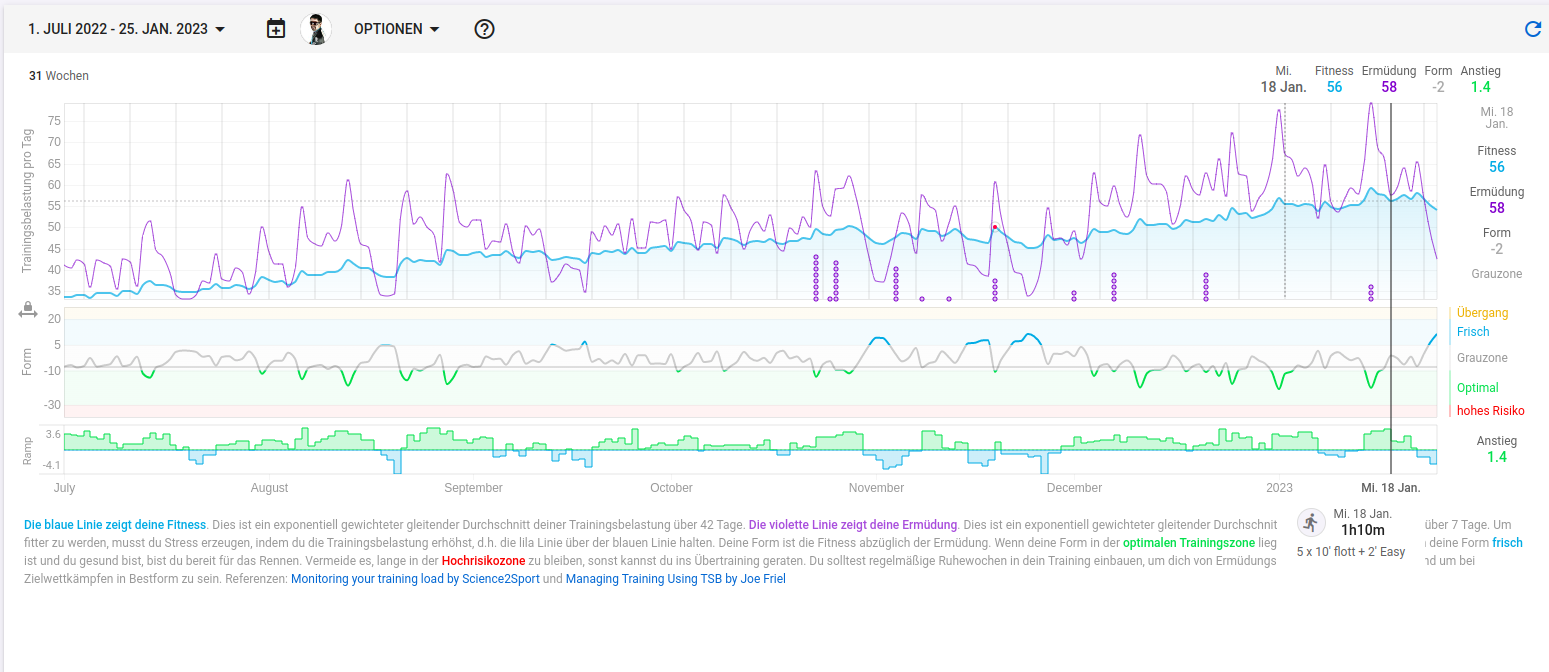
Task: Click the Optimal zone legend label
Action: 1477,388
